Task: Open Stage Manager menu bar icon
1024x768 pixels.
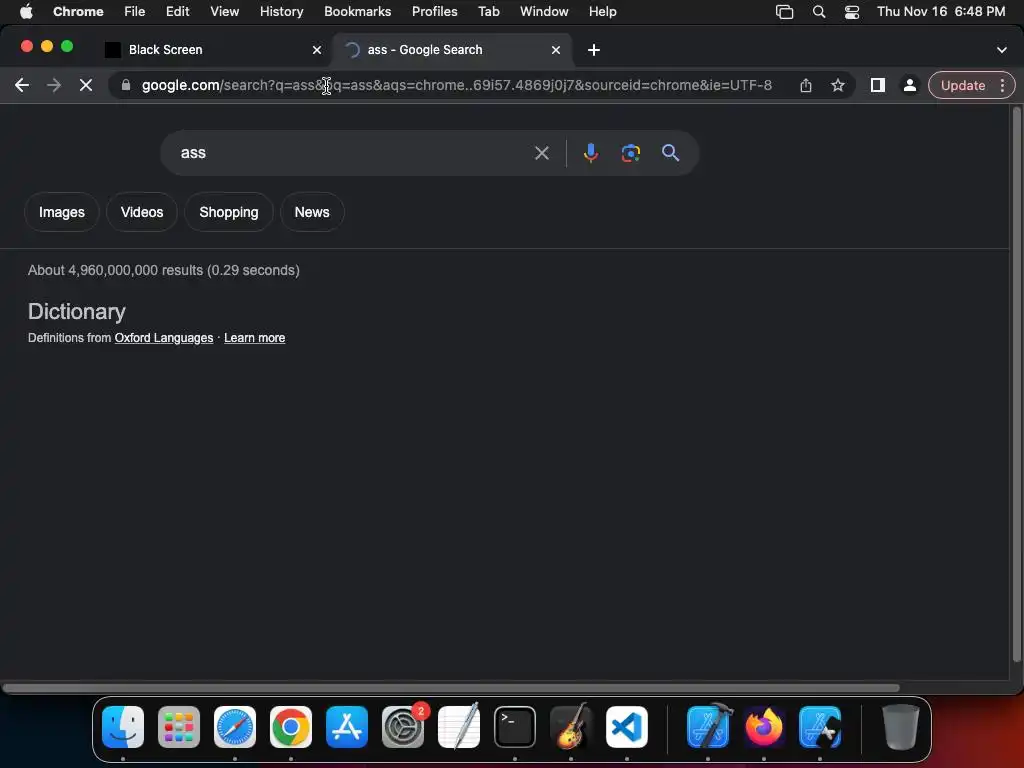Action: [784, 12]
